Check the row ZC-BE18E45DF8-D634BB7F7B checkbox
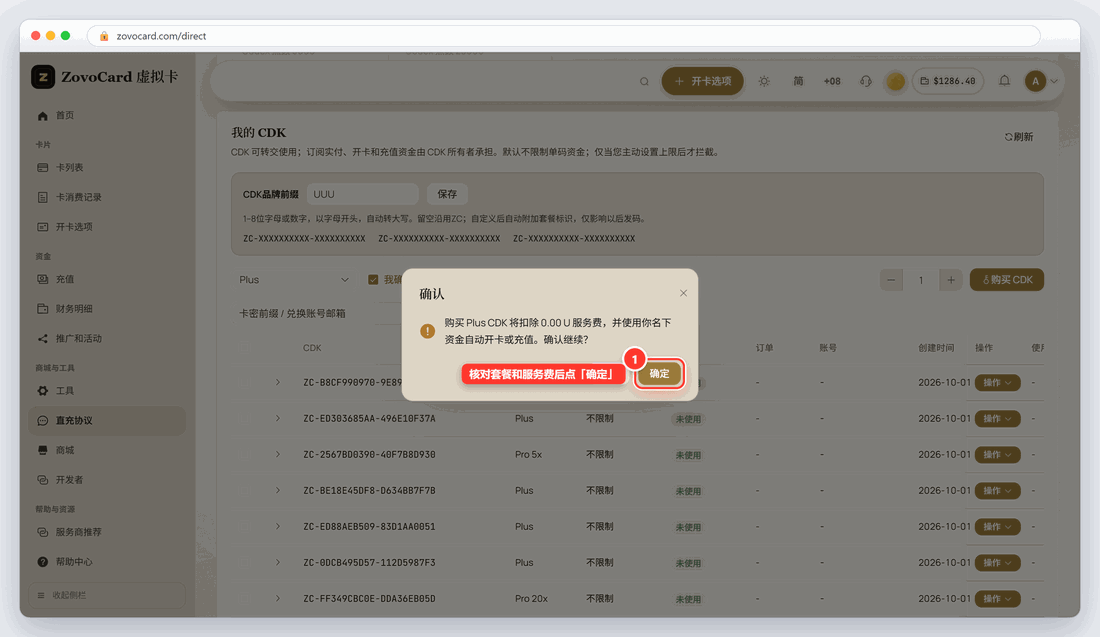The width and height of the screenshot is (1100, 637). (x=245, y=490)
